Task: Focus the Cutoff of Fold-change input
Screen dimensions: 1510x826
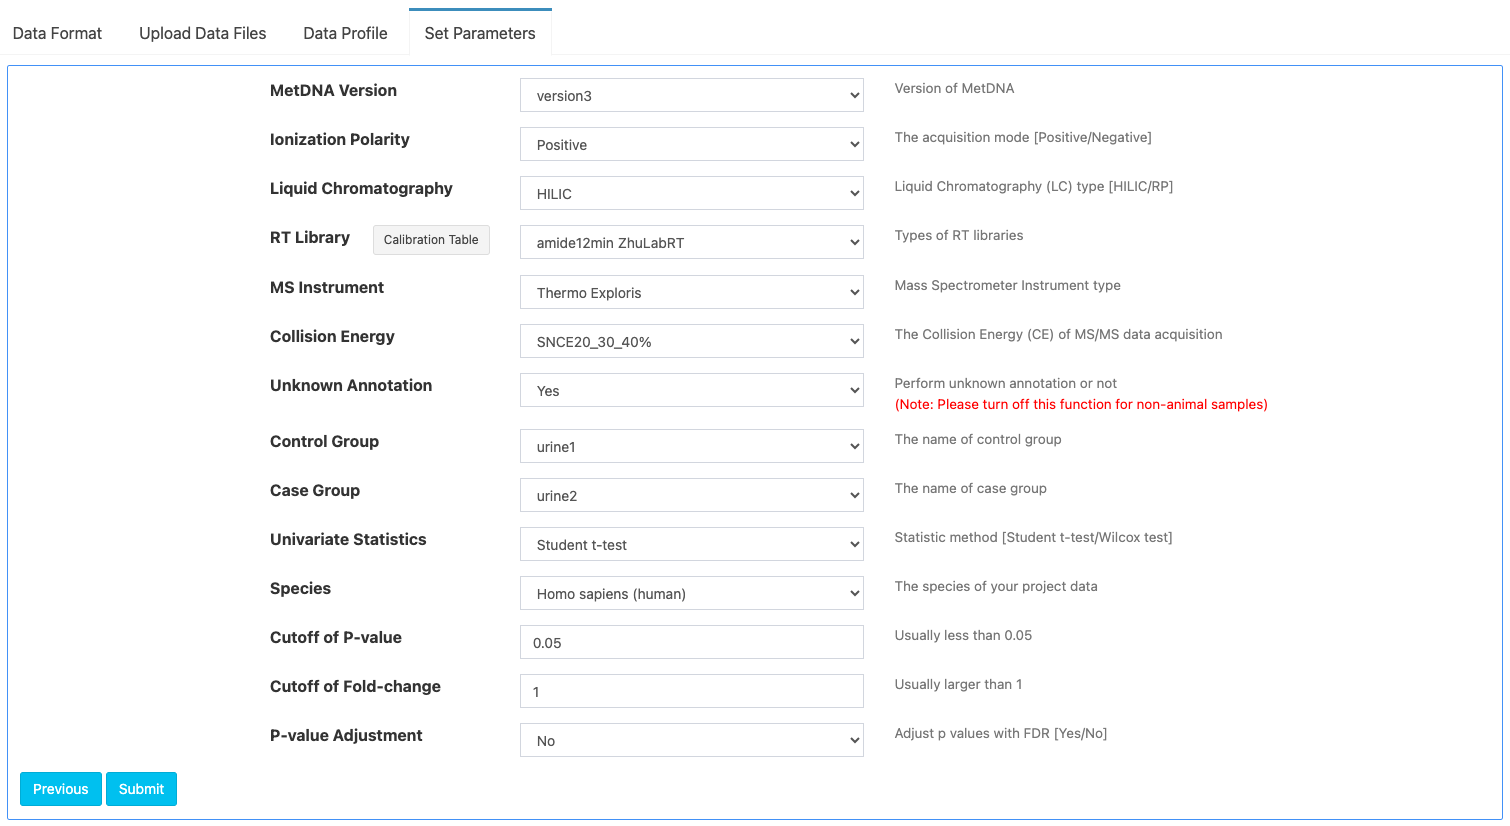Action: pyautogui.click(x=691, y=692)
